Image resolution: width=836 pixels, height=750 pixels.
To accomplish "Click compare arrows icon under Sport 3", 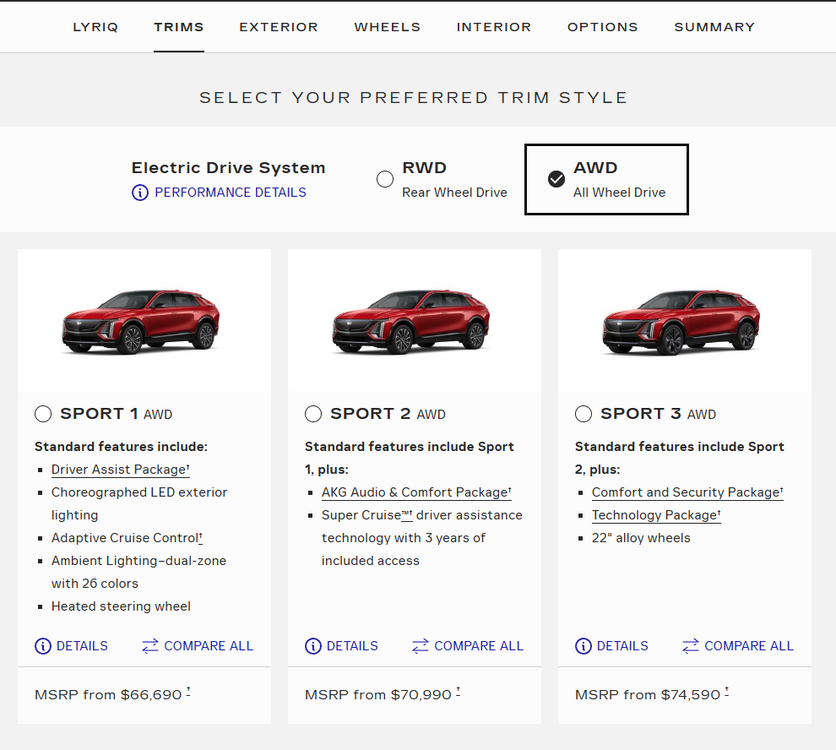I will coord(690,646).
